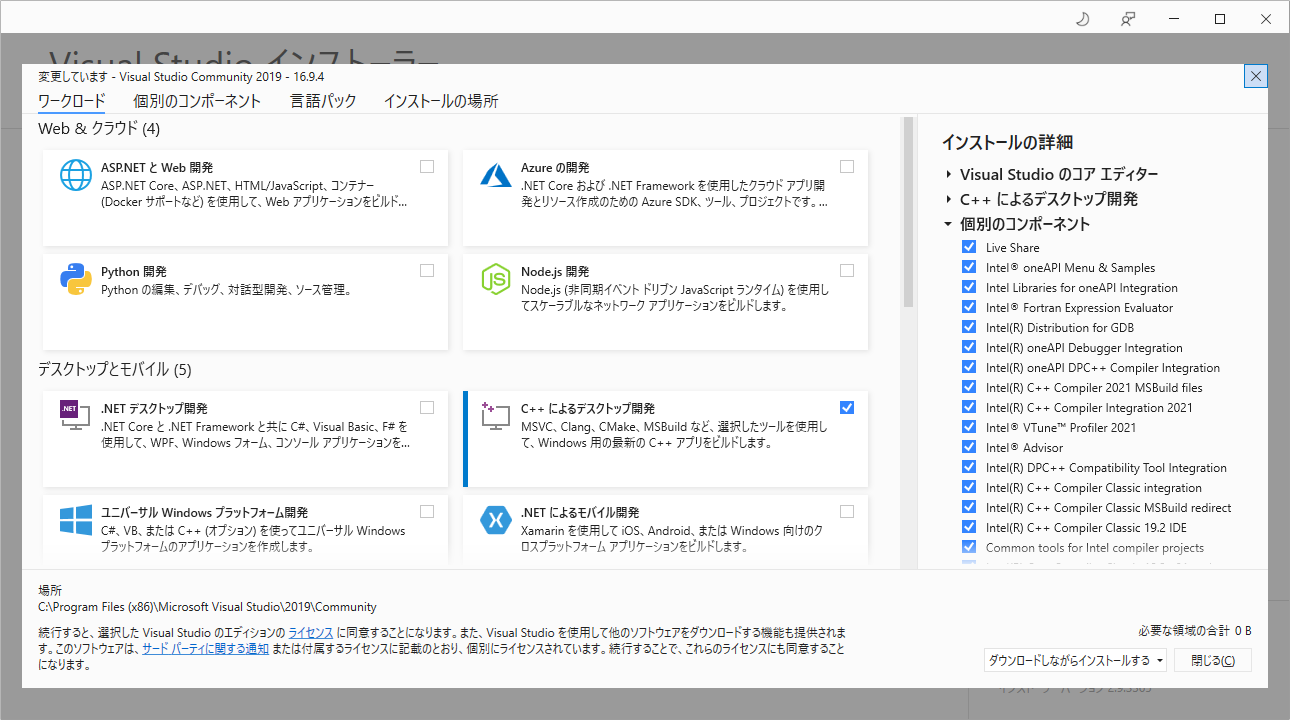Uncheck the C++ によるデスクトップ開発 workload checkbox
The image size is (1290, 720).
pos(847,407)
